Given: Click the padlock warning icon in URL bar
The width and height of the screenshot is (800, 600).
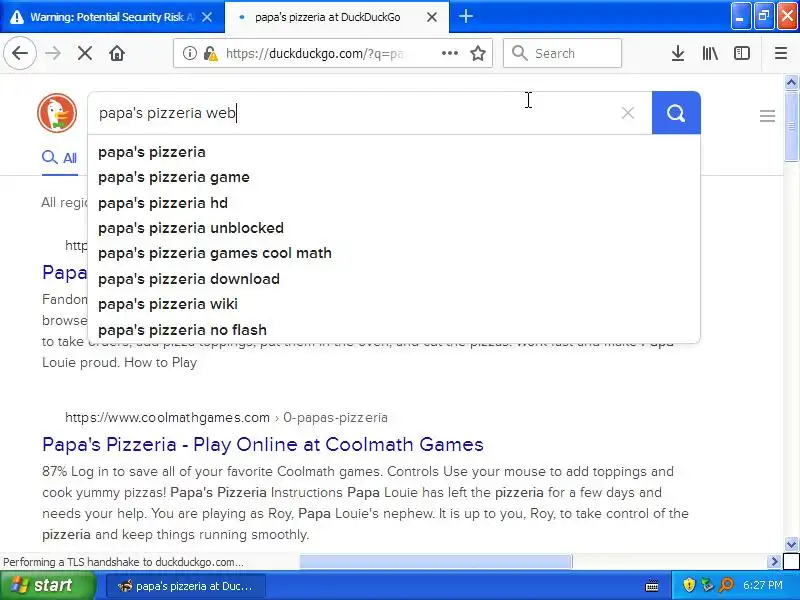Looking at the screenshot, I should coord(210,53).
